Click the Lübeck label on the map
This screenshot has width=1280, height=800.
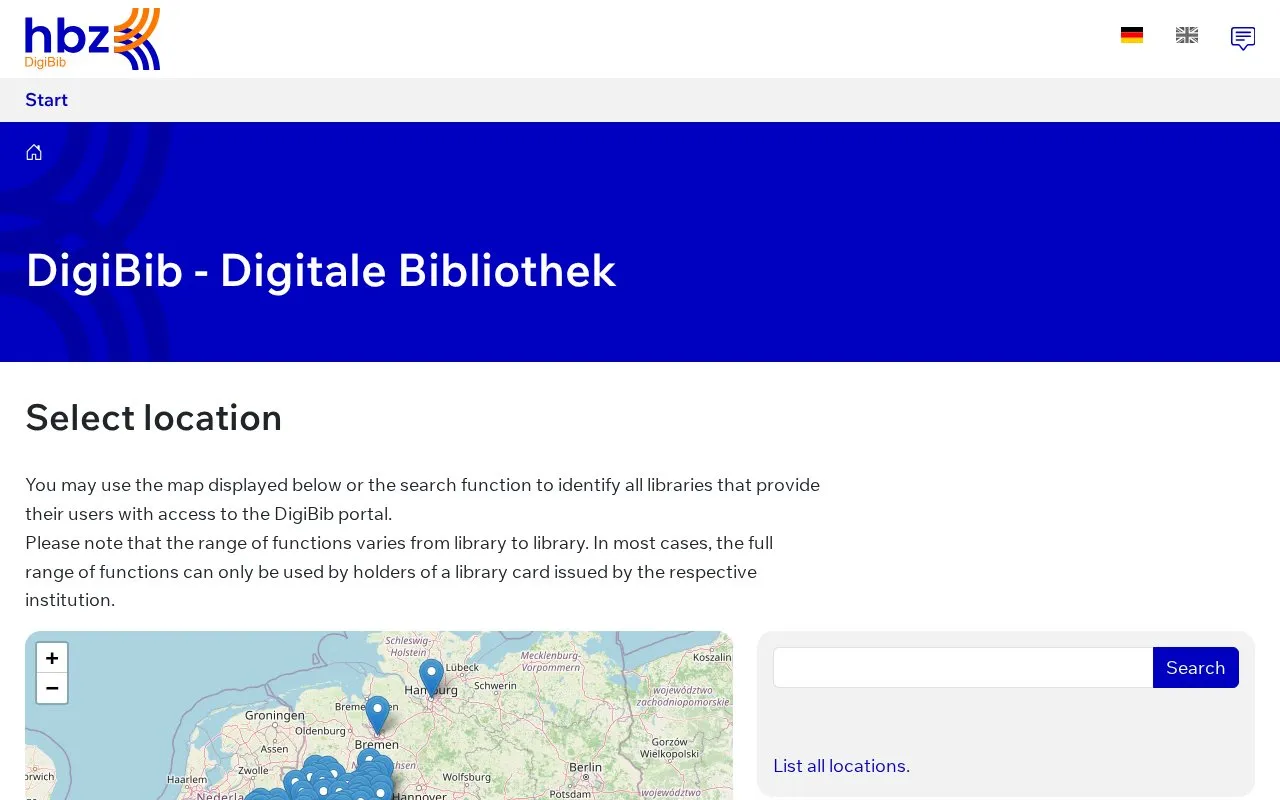[463, 667]
